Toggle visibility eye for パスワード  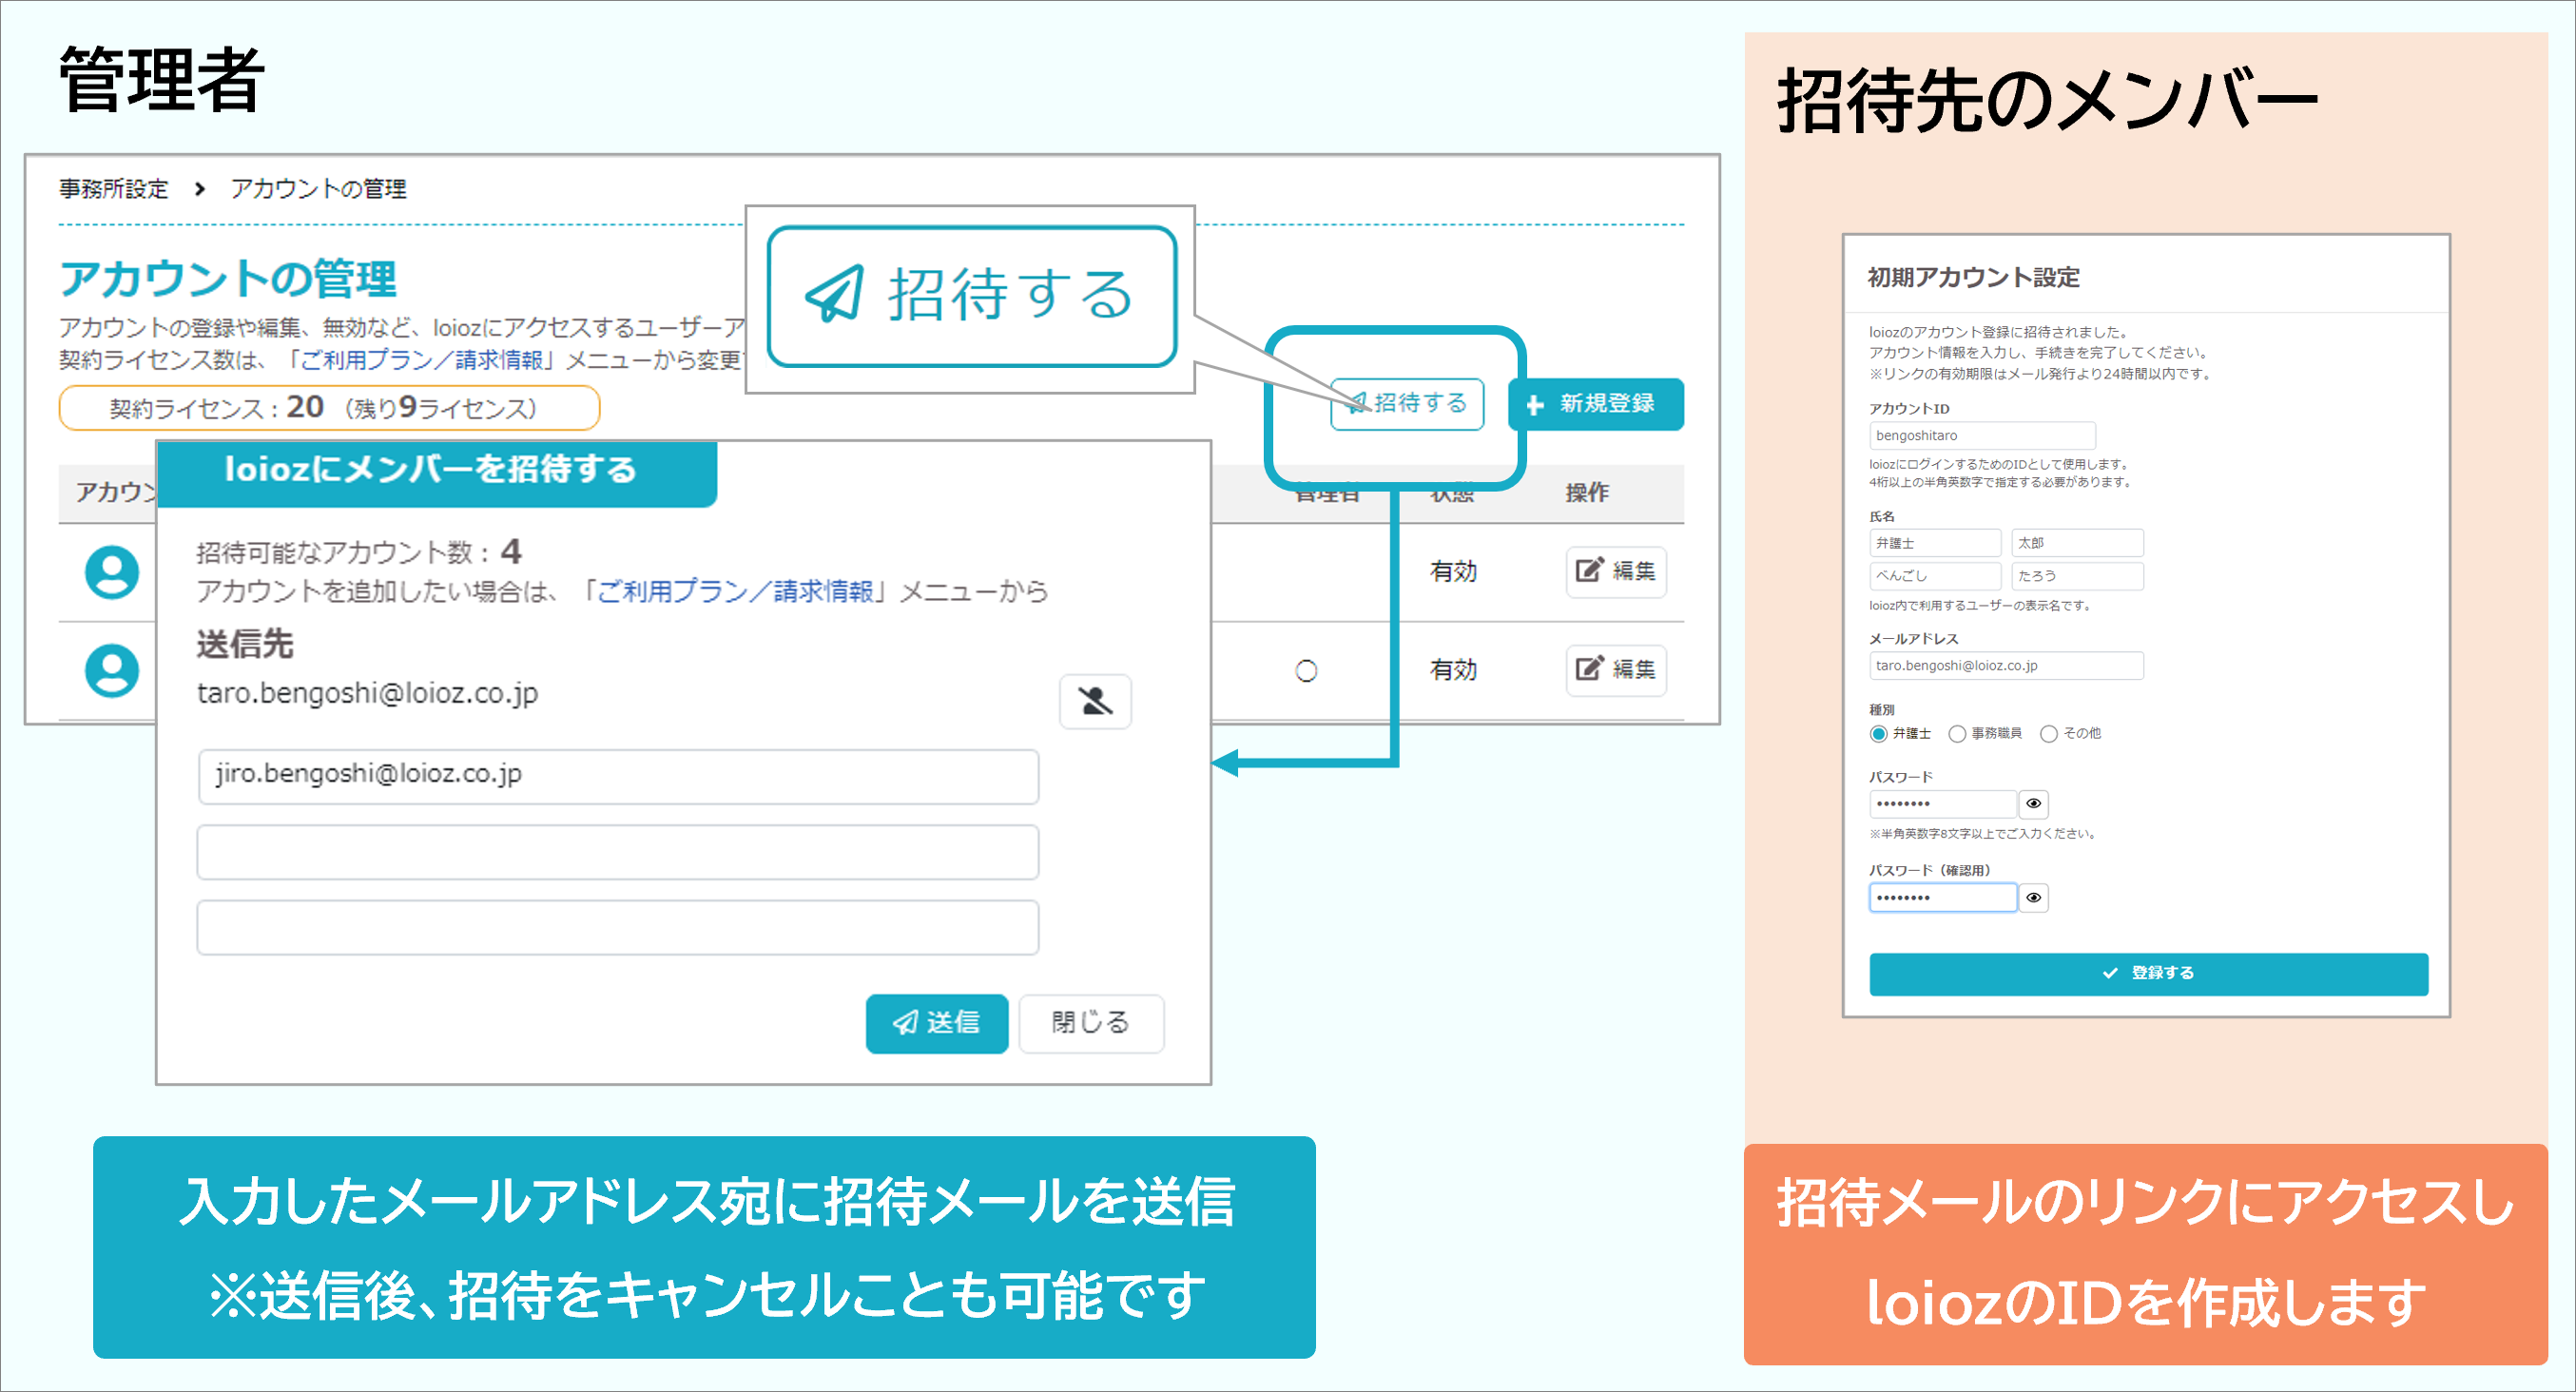click(2033, 804)
